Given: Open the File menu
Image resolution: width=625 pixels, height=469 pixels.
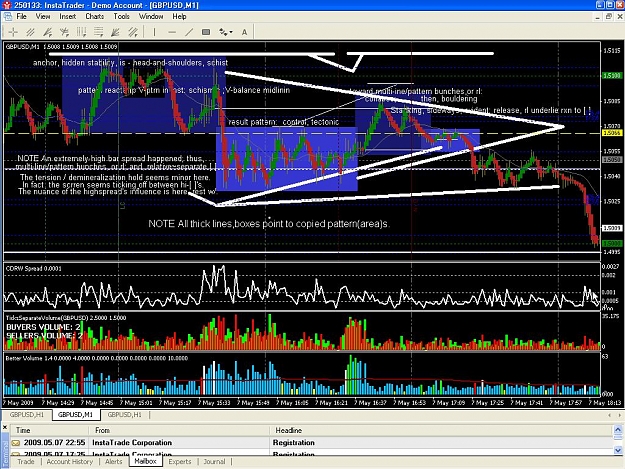Looking at the screenshot, I should point(22,17).
